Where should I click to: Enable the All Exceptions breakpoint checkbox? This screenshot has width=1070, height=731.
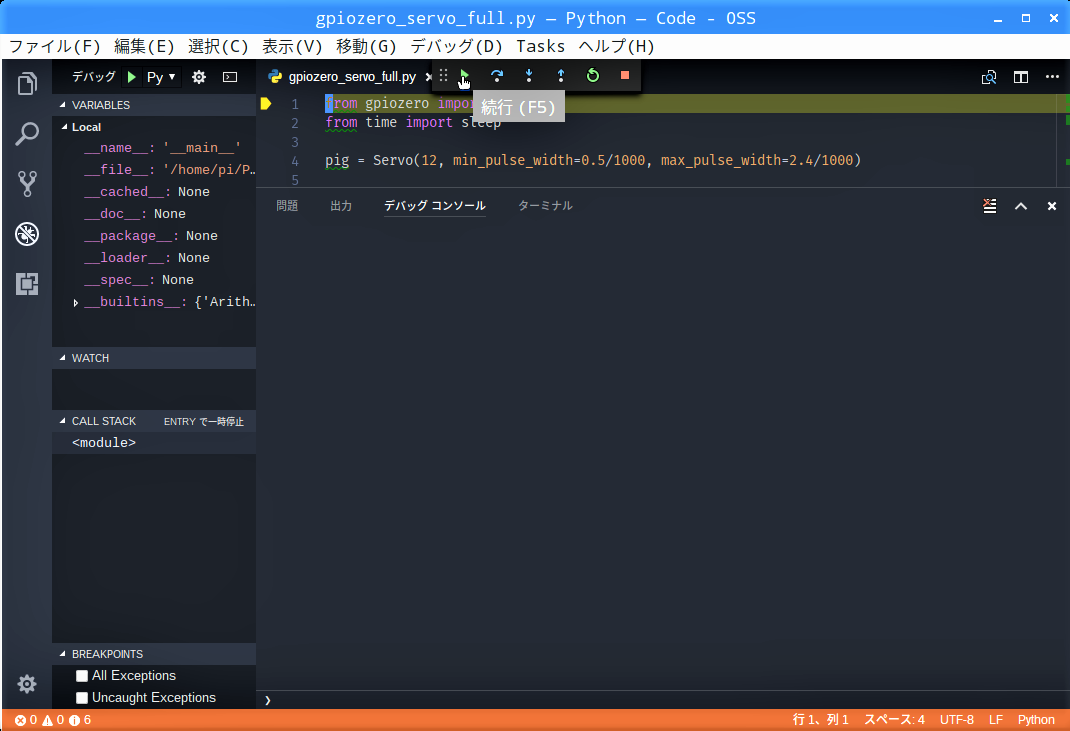82,676
